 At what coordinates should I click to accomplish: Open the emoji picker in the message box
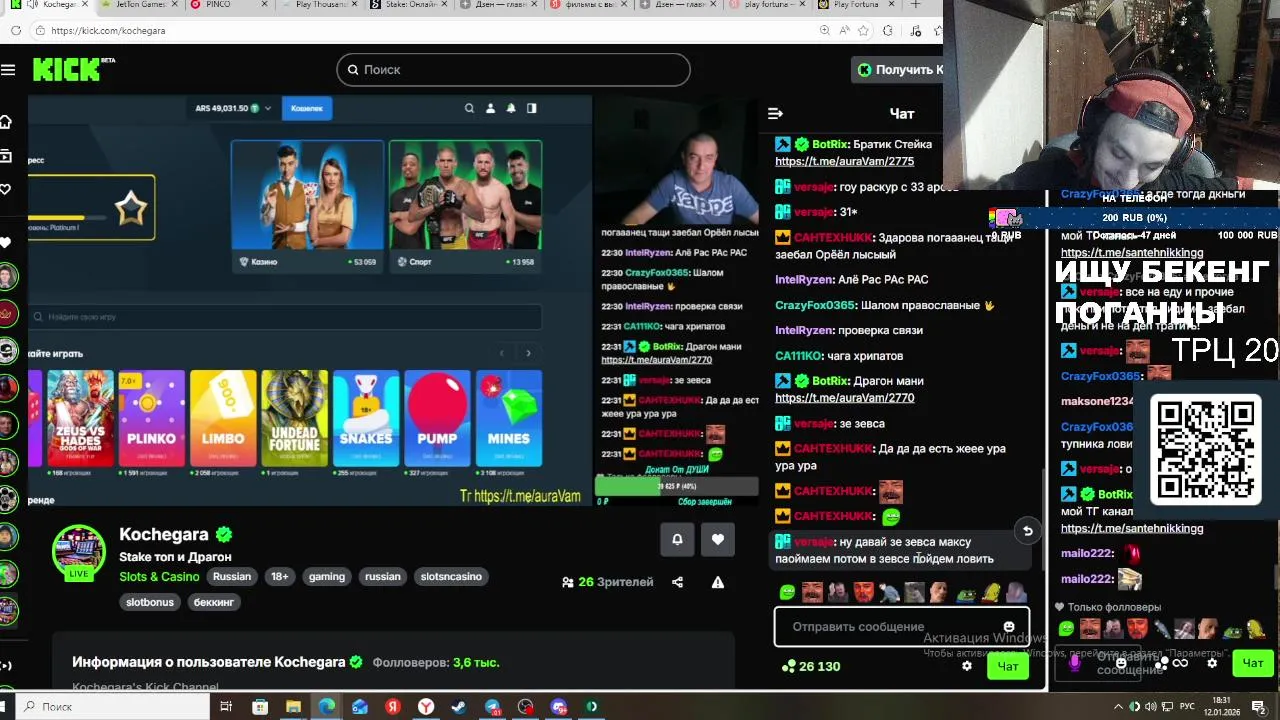coord(1008,627)
